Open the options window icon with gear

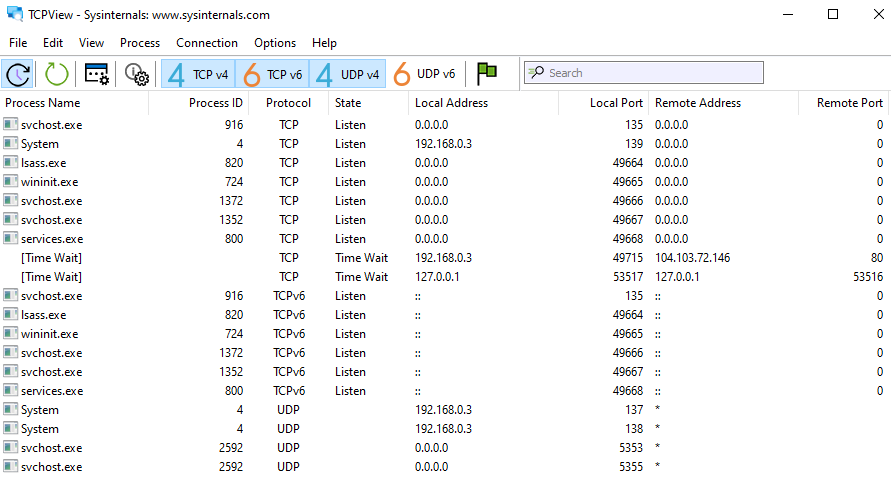[x=97, y=74]
